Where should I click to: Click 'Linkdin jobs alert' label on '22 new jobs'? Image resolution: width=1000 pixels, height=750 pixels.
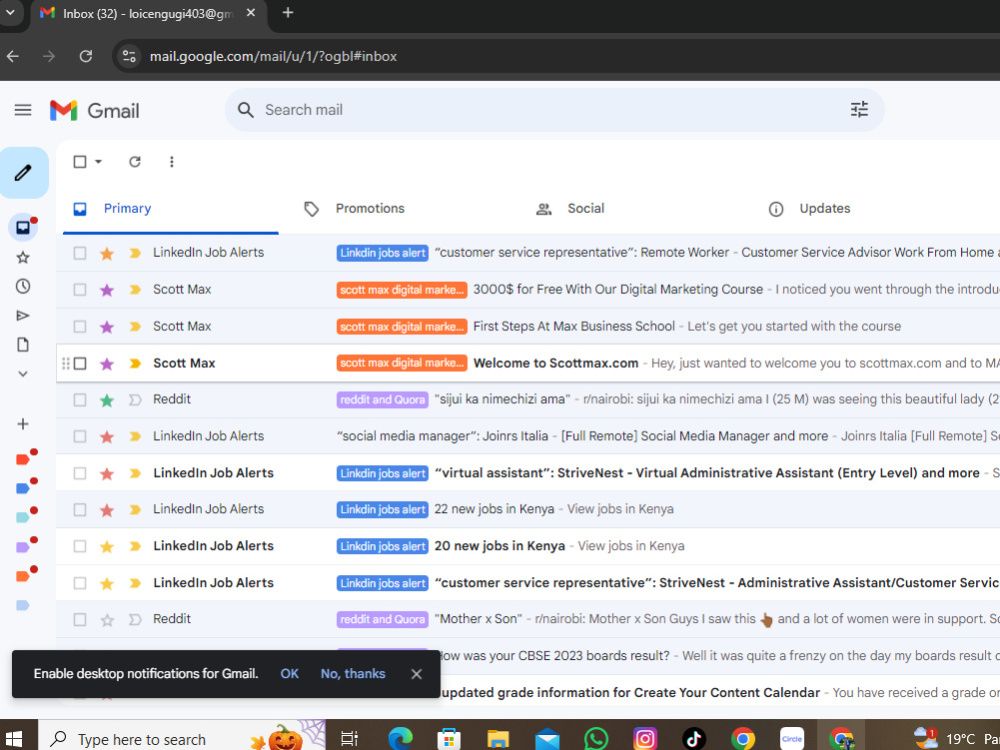tap(383, 510)
